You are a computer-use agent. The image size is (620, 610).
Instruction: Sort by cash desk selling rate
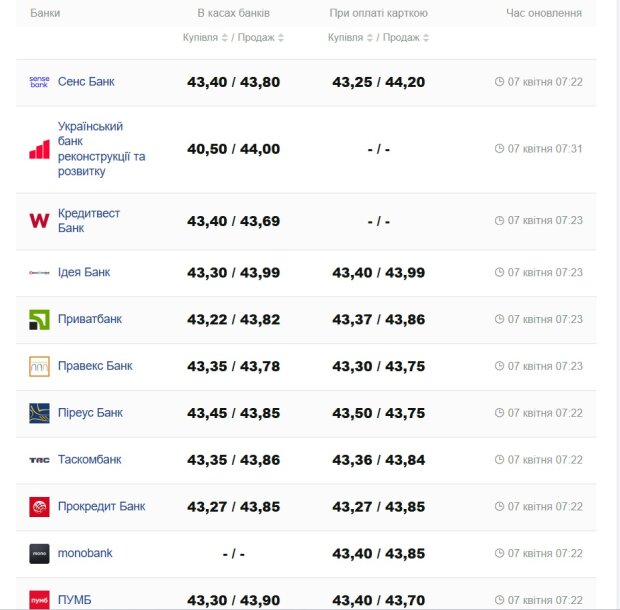[x=259, y=38]
